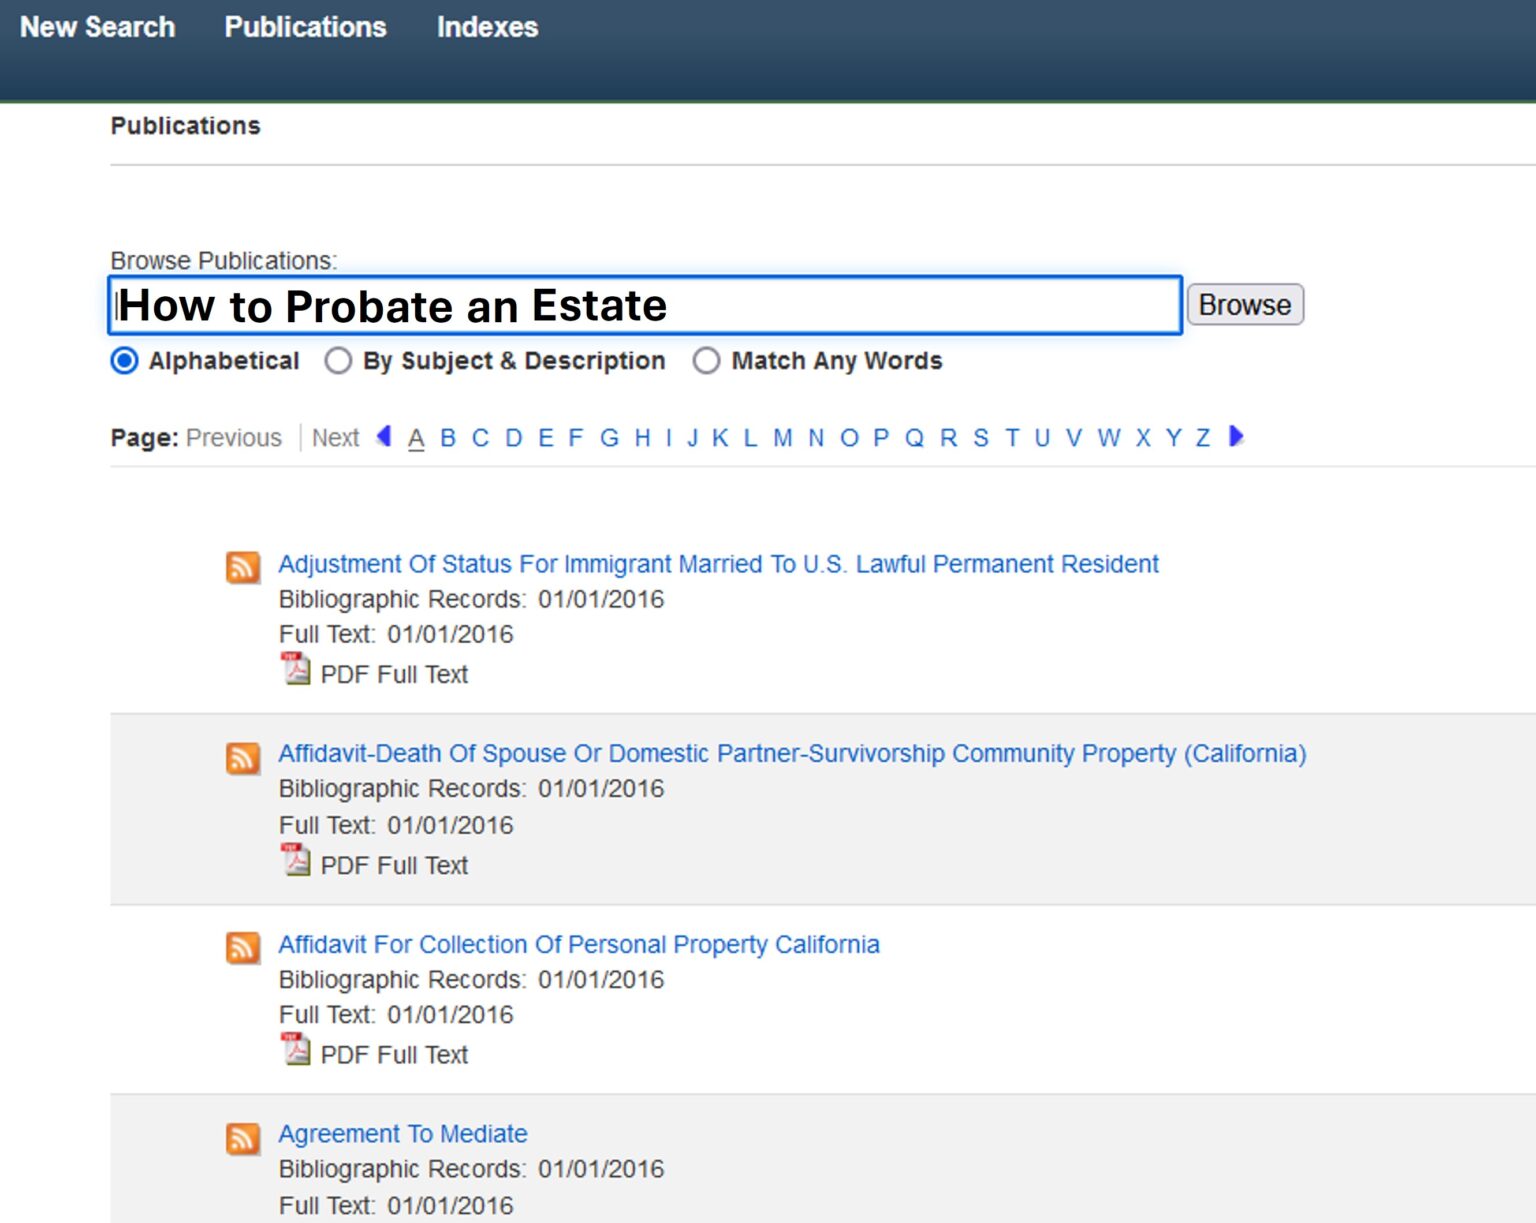
Task: Open the Agreement To Mediate publication link
Action: pos(402,1133)
